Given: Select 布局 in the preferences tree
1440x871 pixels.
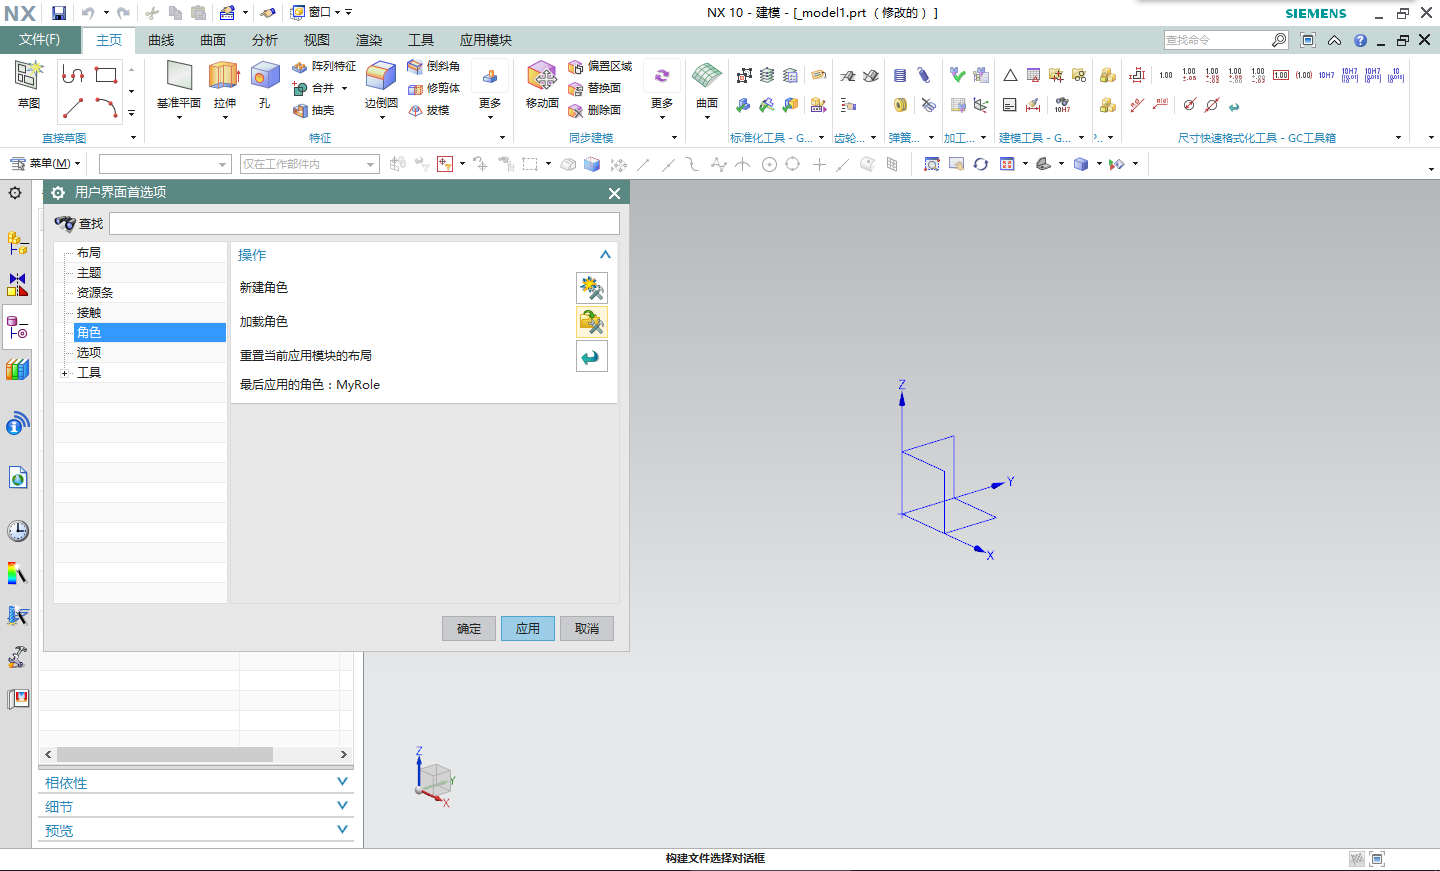Looking at the screenshot, I should [89, 253].
